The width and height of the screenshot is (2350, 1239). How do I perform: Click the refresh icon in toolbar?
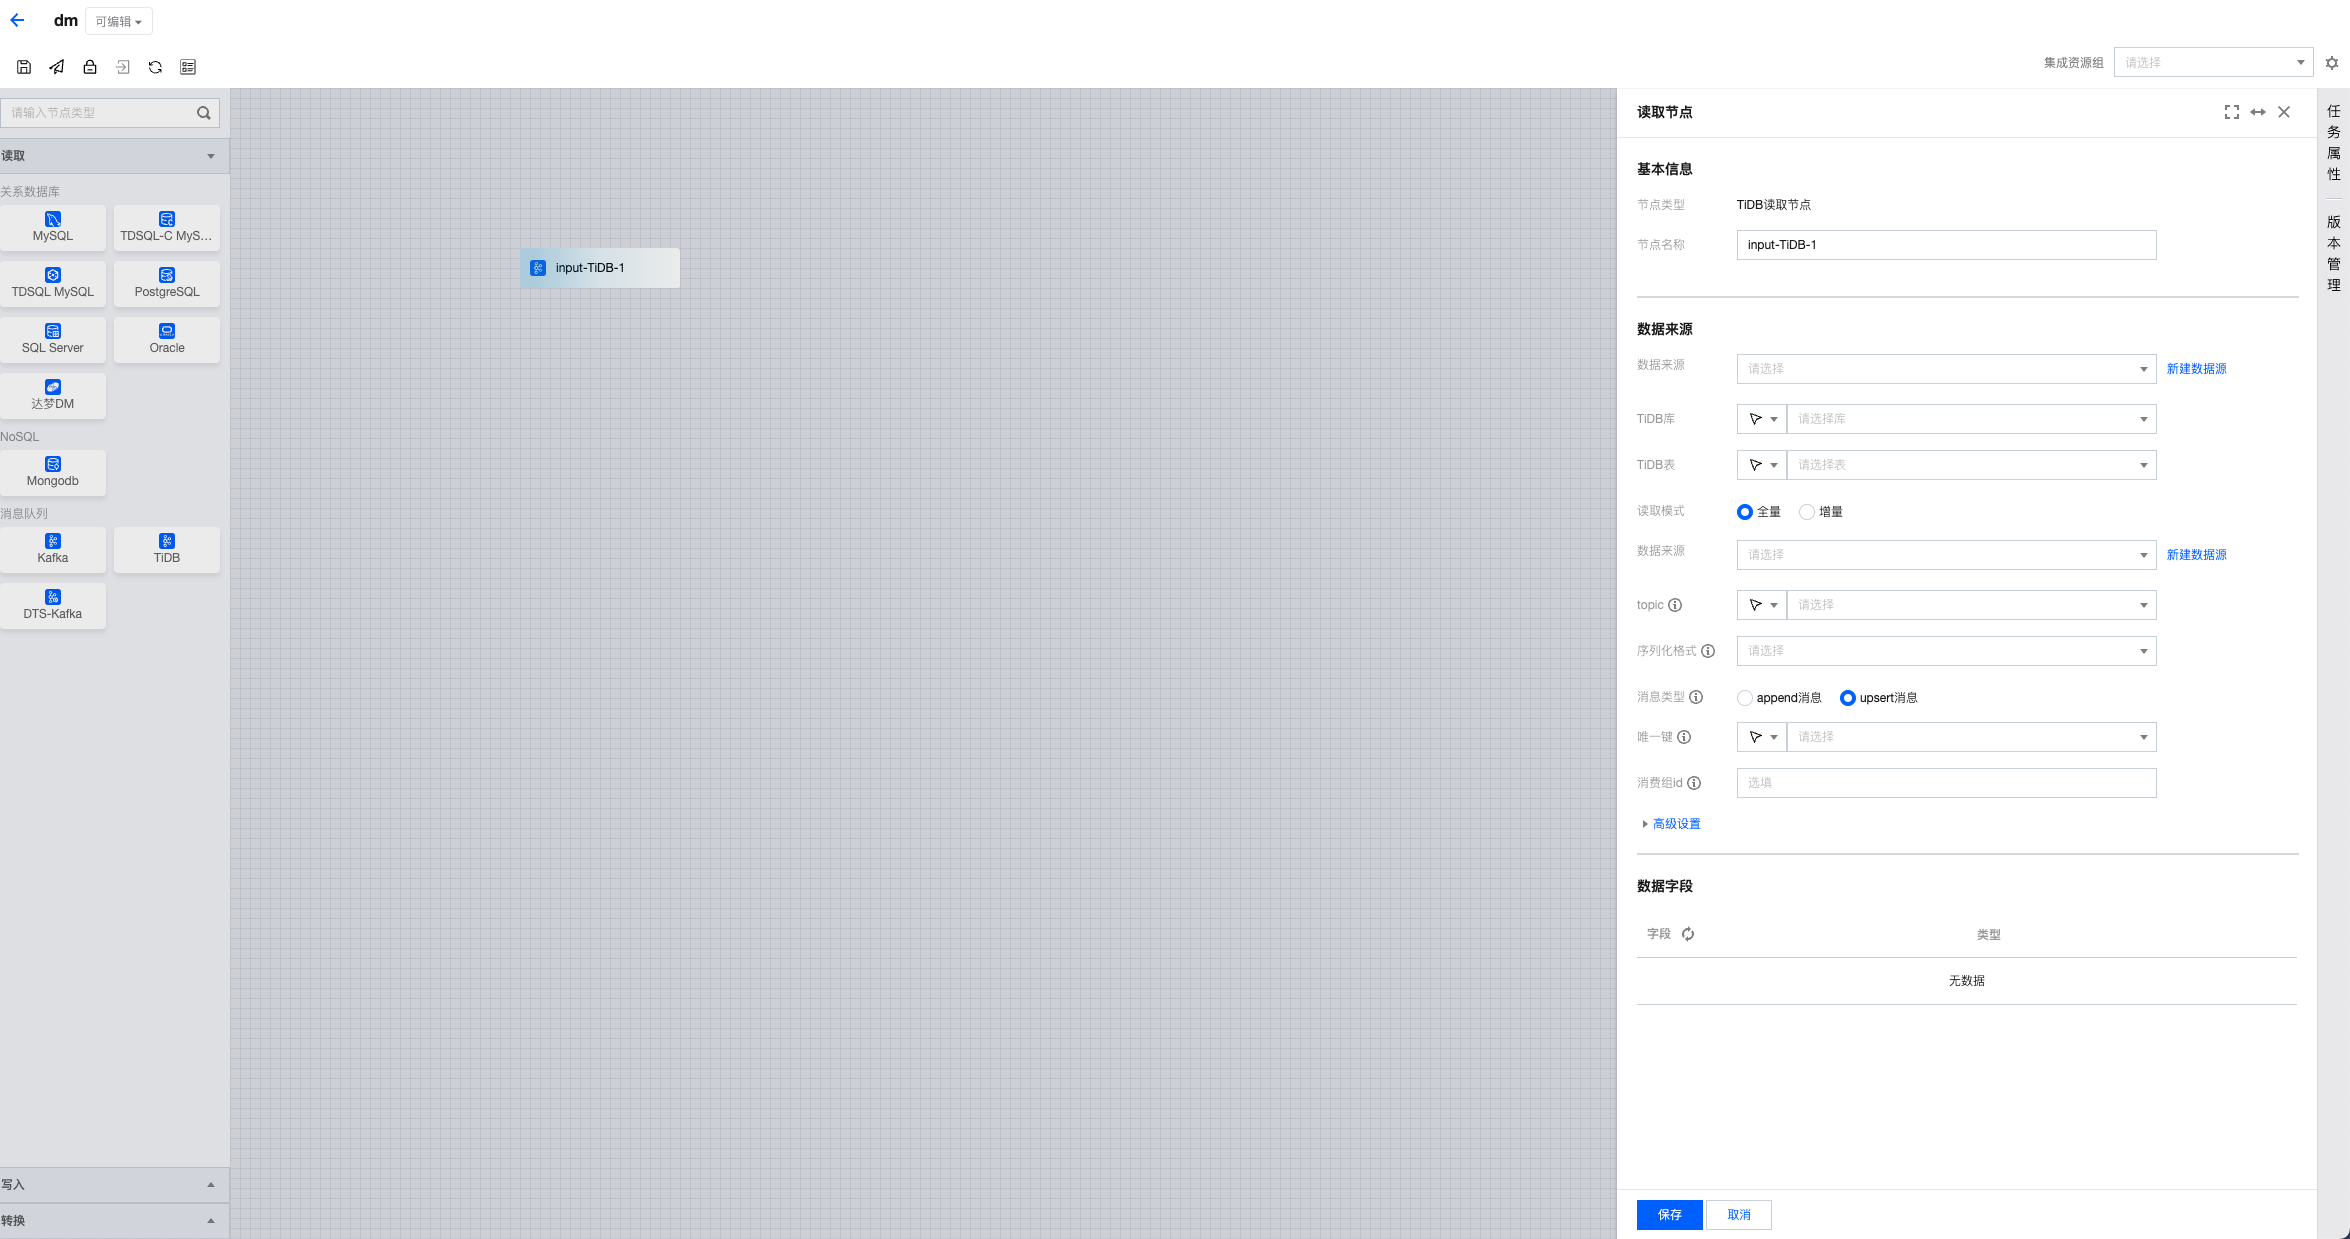tap(155, 67)
